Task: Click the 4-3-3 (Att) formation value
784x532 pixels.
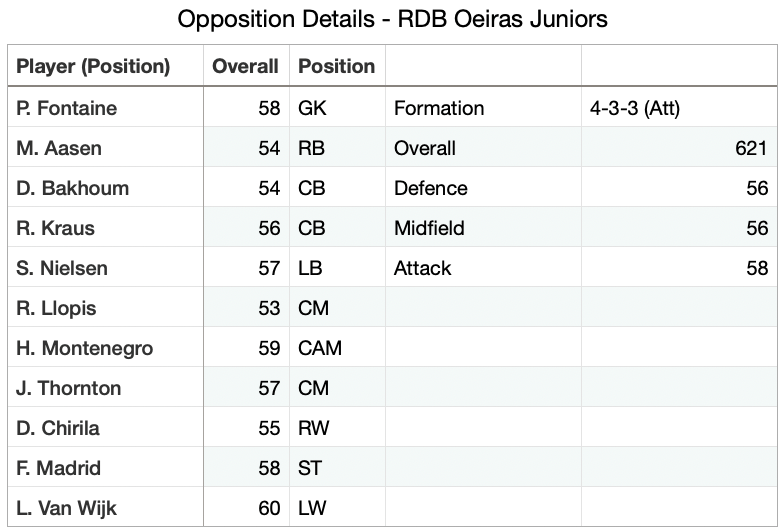Action: [x=635, y=108]
